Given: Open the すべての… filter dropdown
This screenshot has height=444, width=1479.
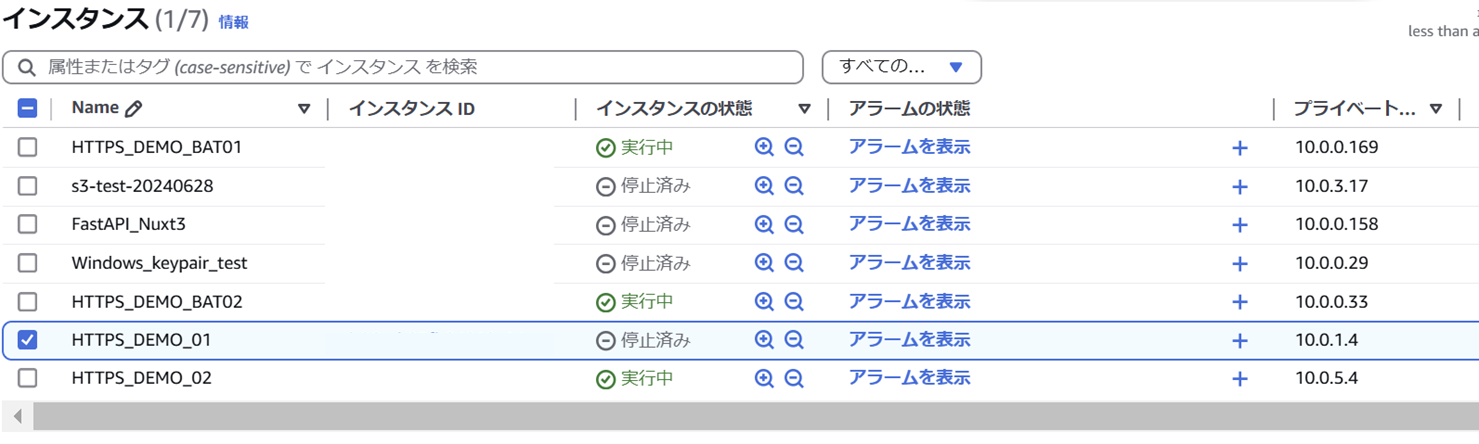Looking at the screenshot, I should tap(901, 67).
